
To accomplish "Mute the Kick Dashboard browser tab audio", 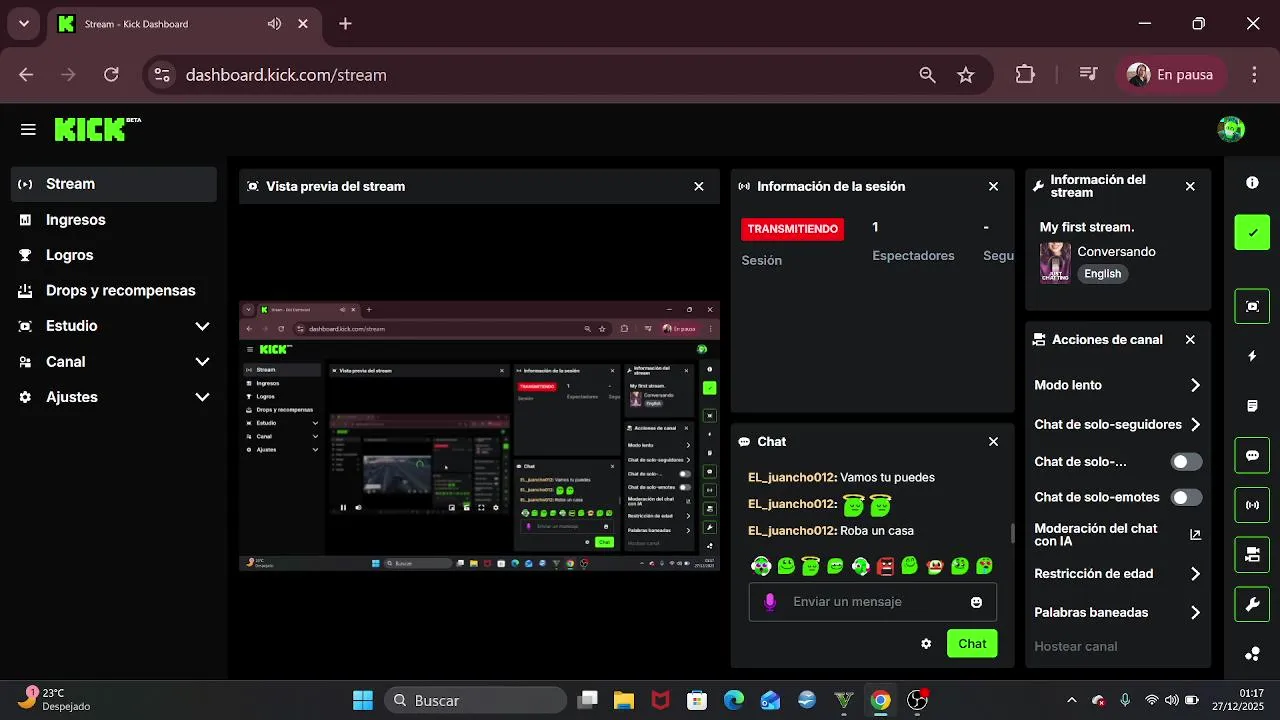I will click(274, 24).
